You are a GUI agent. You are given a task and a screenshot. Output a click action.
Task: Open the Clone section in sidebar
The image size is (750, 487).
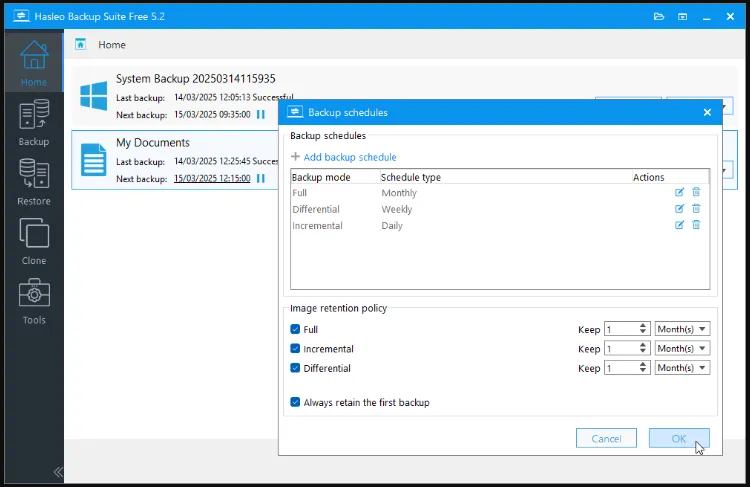click(33, 242)
